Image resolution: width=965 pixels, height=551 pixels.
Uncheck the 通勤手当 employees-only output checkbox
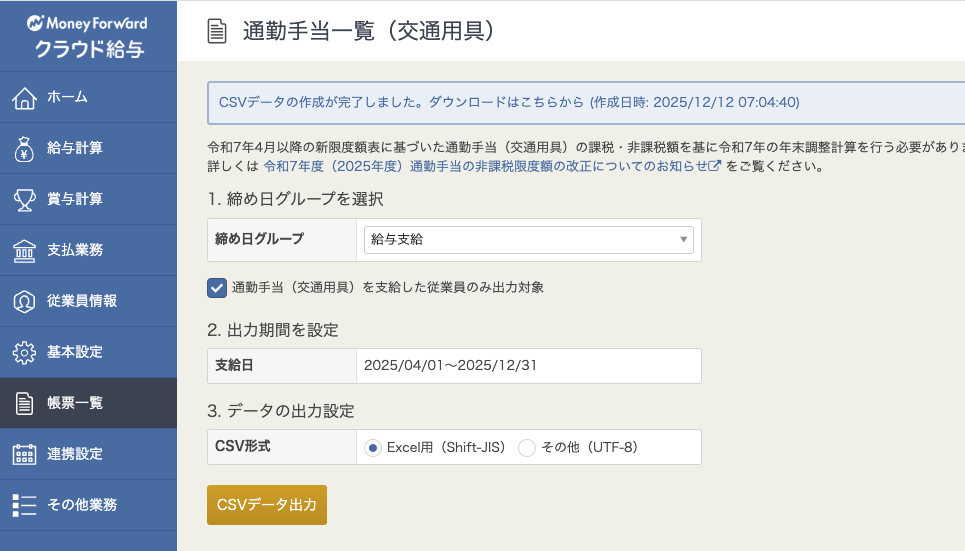pyautogui.click(x=217, y=288)
